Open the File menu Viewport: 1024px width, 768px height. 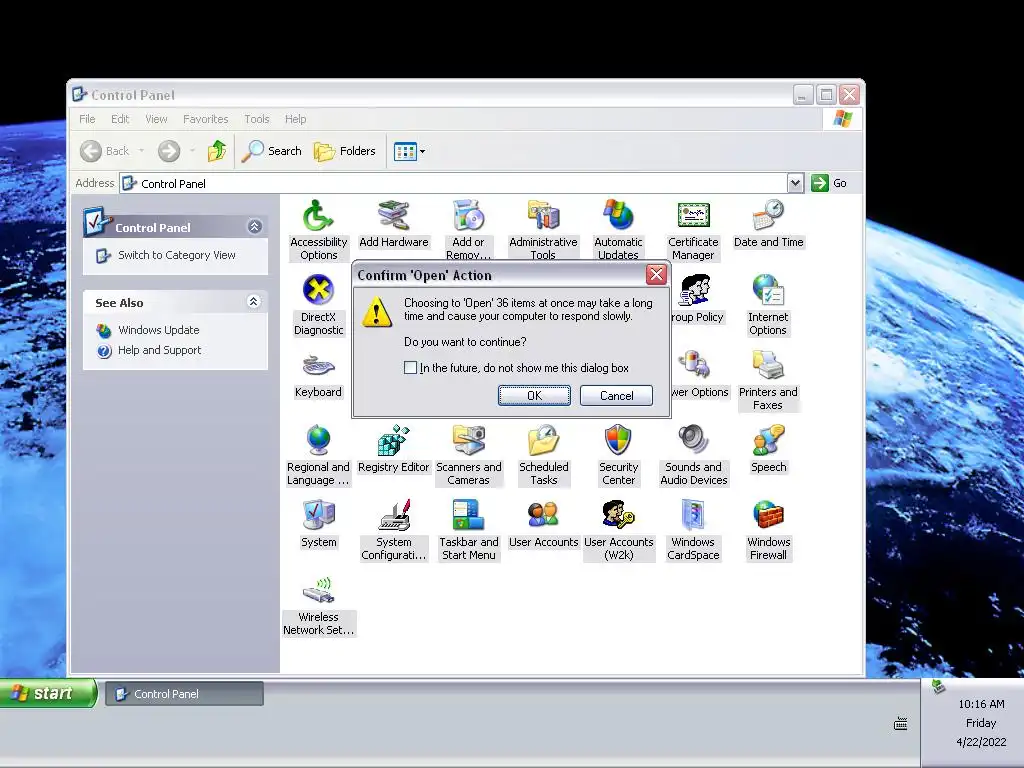click(87, 119)
